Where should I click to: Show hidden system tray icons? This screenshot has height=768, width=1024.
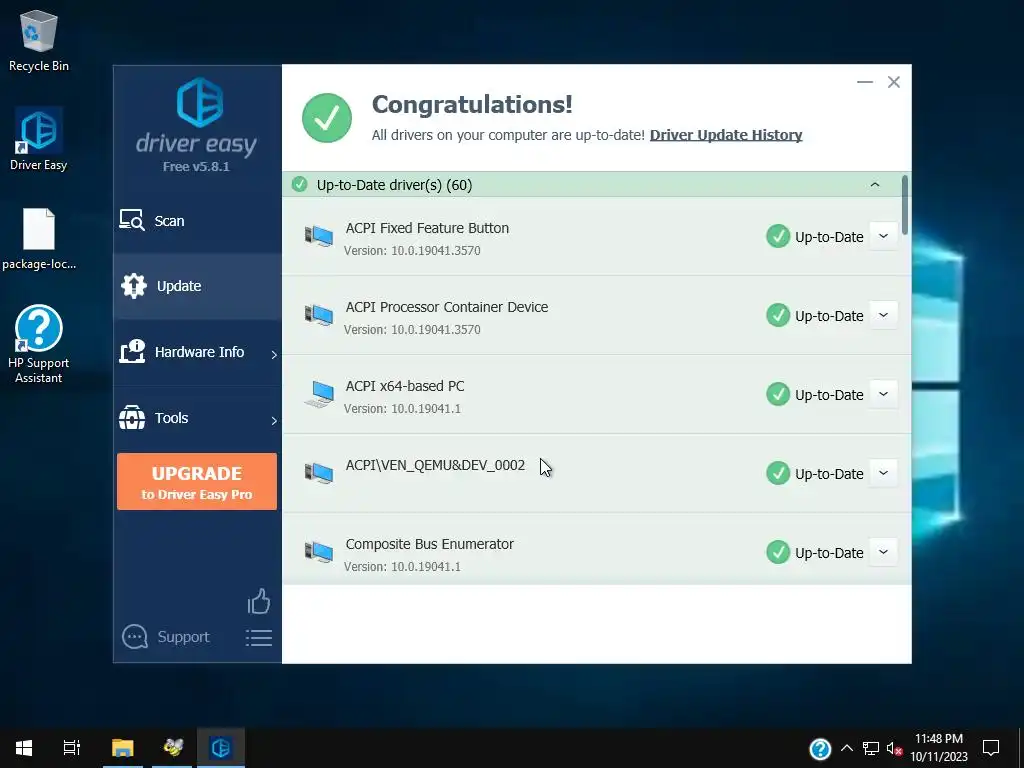pos(846,748)
